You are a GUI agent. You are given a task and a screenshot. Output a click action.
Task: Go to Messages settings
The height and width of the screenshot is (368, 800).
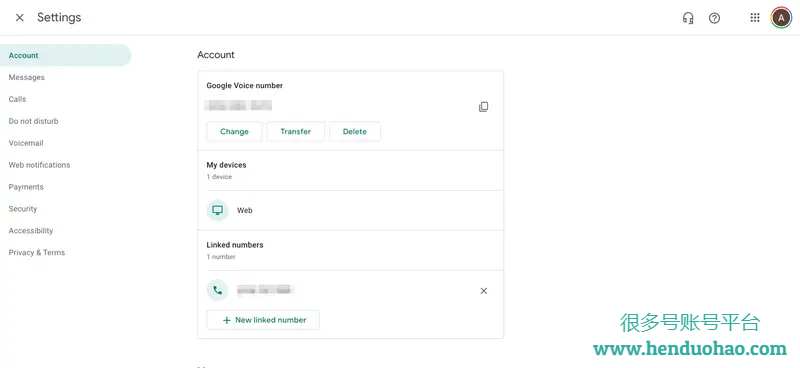click(27, 77)
